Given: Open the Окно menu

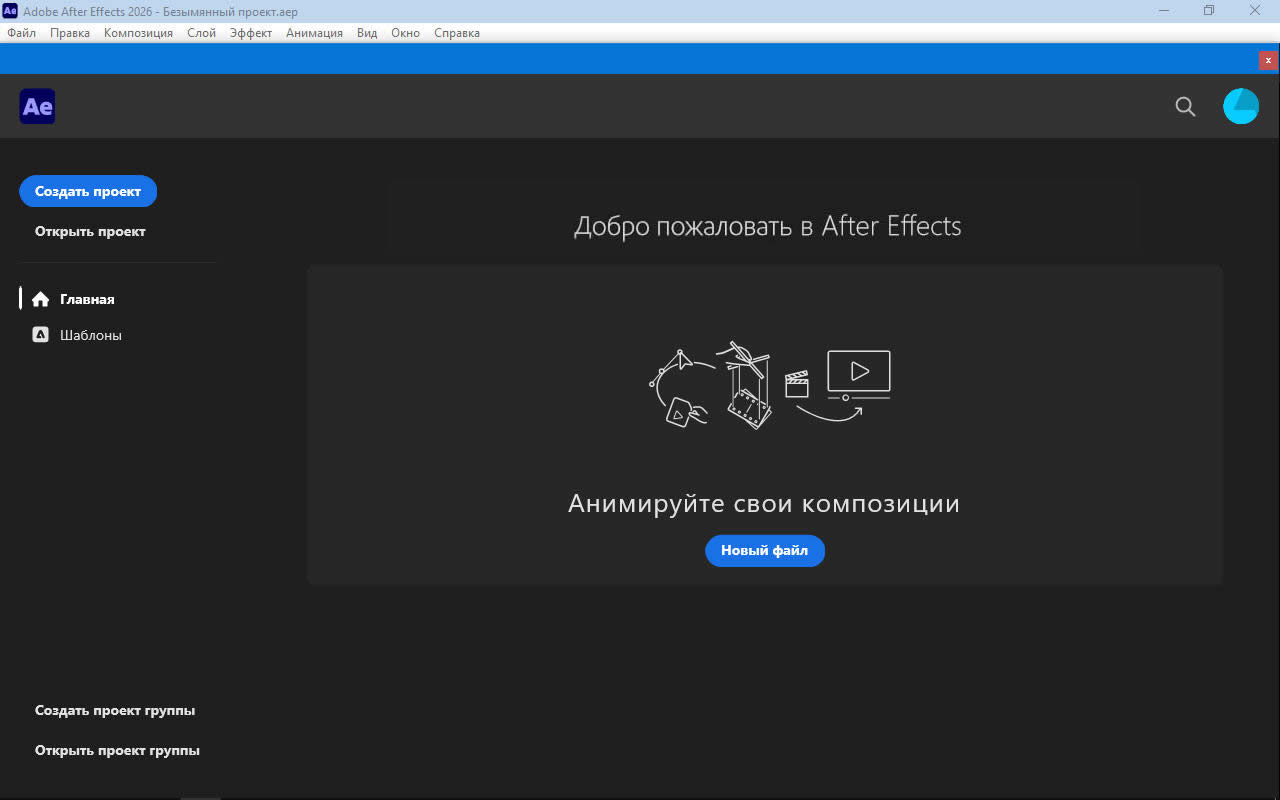Looking at the screenshot, I should pyautogui.click(x=405, y=33).
